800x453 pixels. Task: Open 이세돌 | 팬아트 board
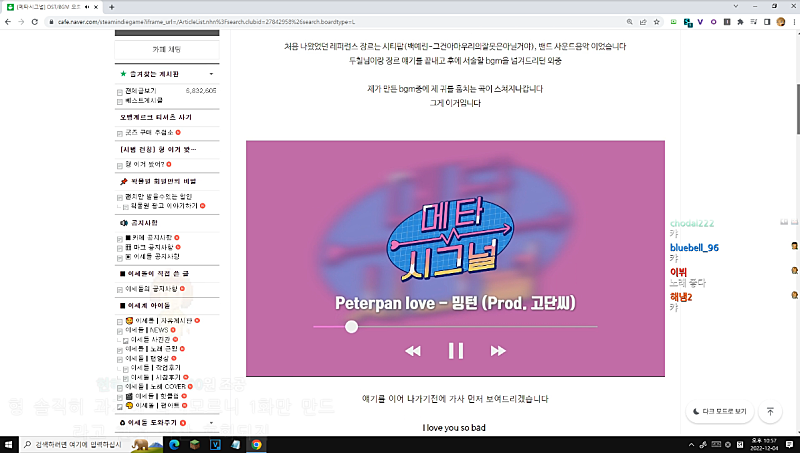pyautogui.click(x=153, y=406)
